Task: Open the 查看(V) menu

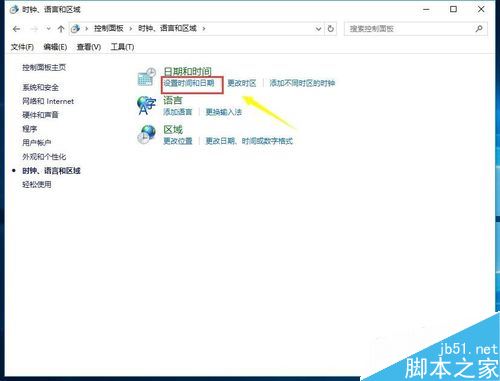Action: click(x=89, y=47)
